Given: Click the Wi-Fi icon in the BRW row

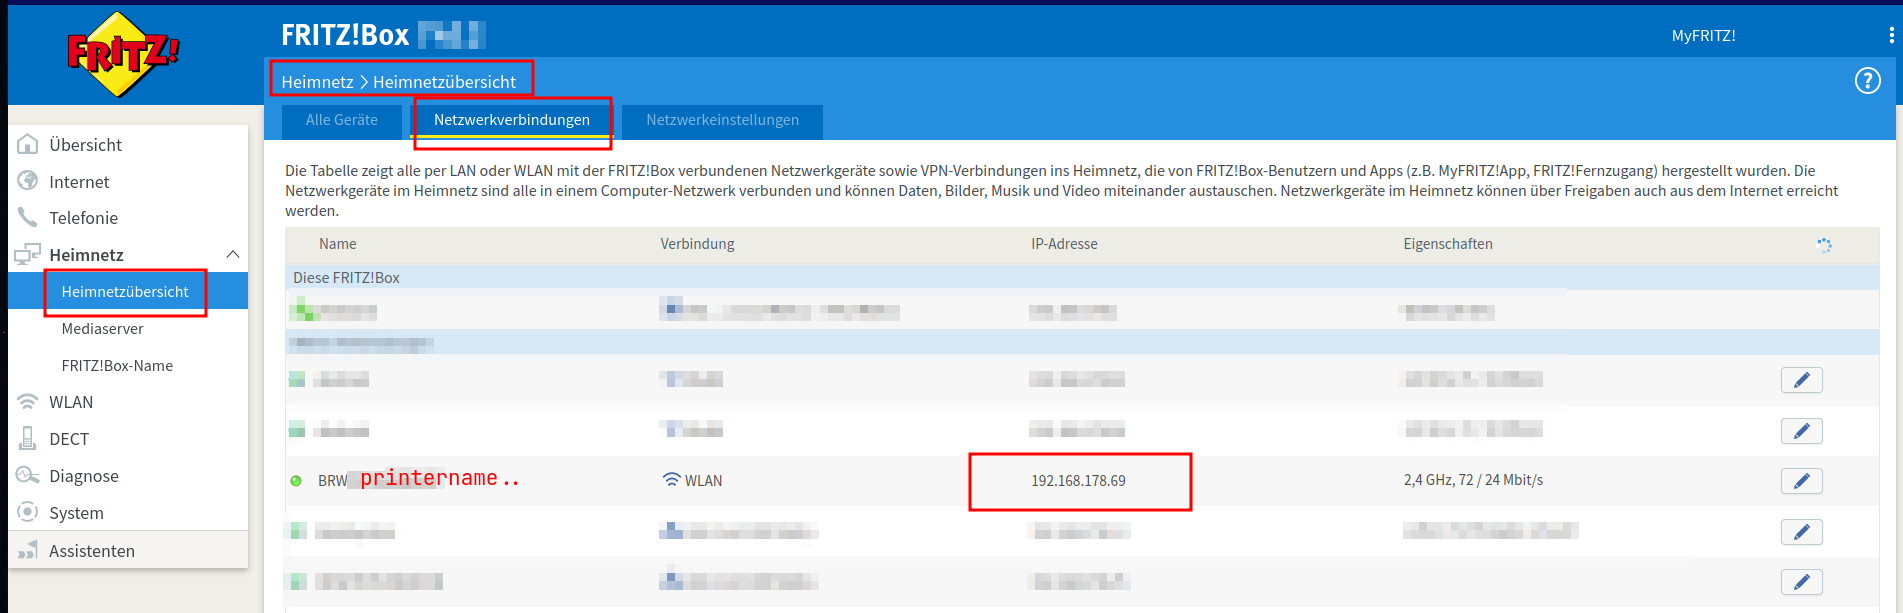Looking at the screenshot, I should point(671,480).
